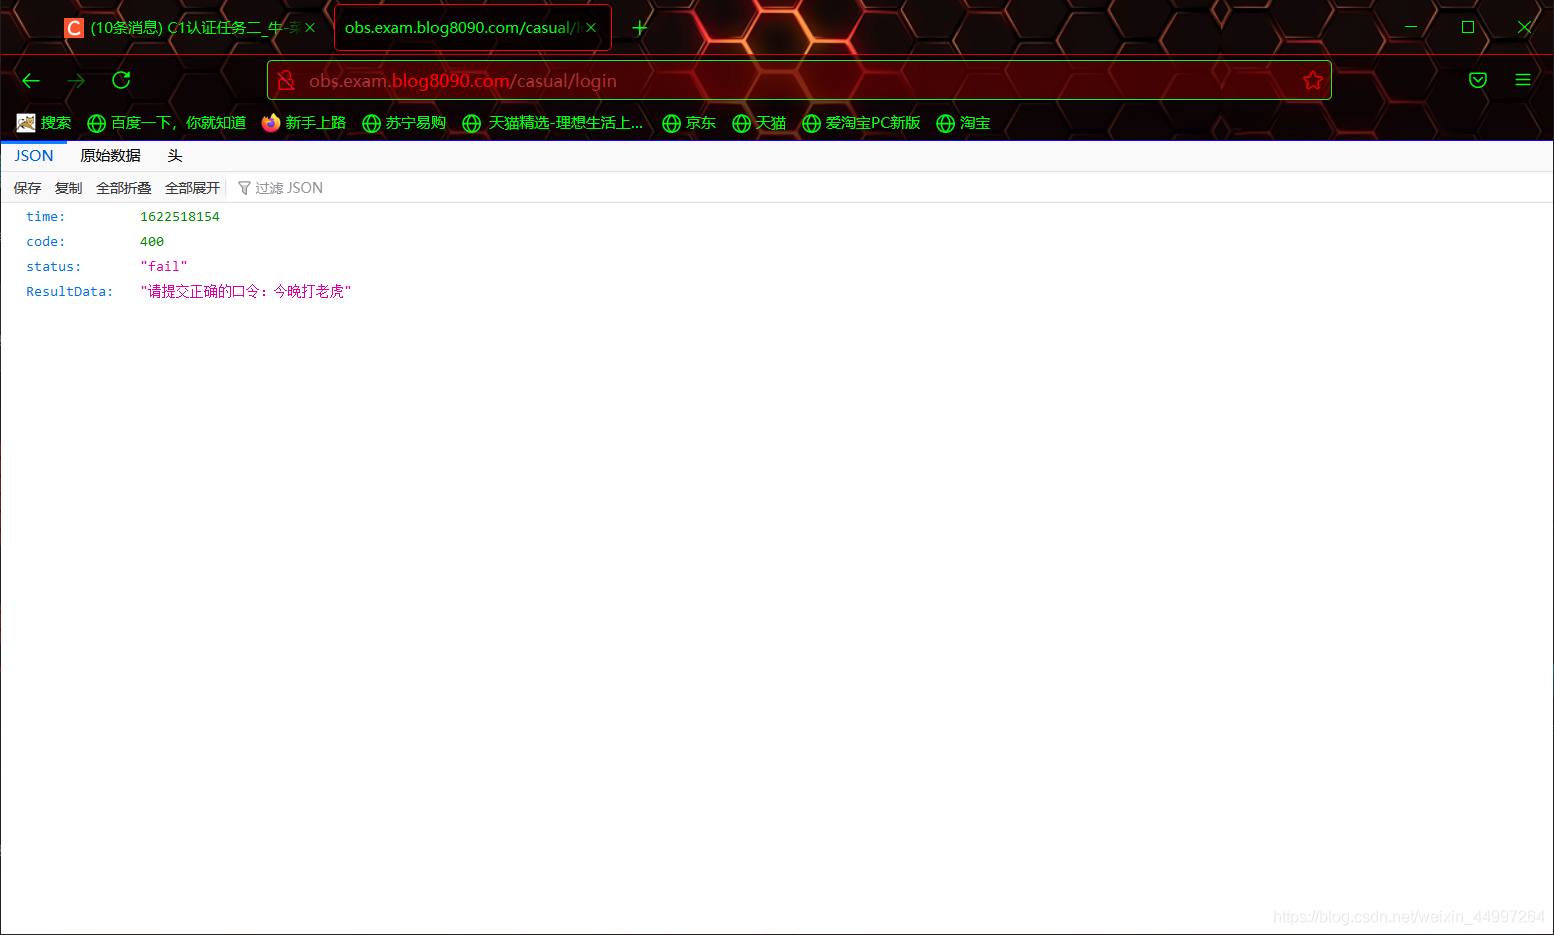Click the time: key label
This screenshot has width=1554, height=935.
(x=46, y=217)
